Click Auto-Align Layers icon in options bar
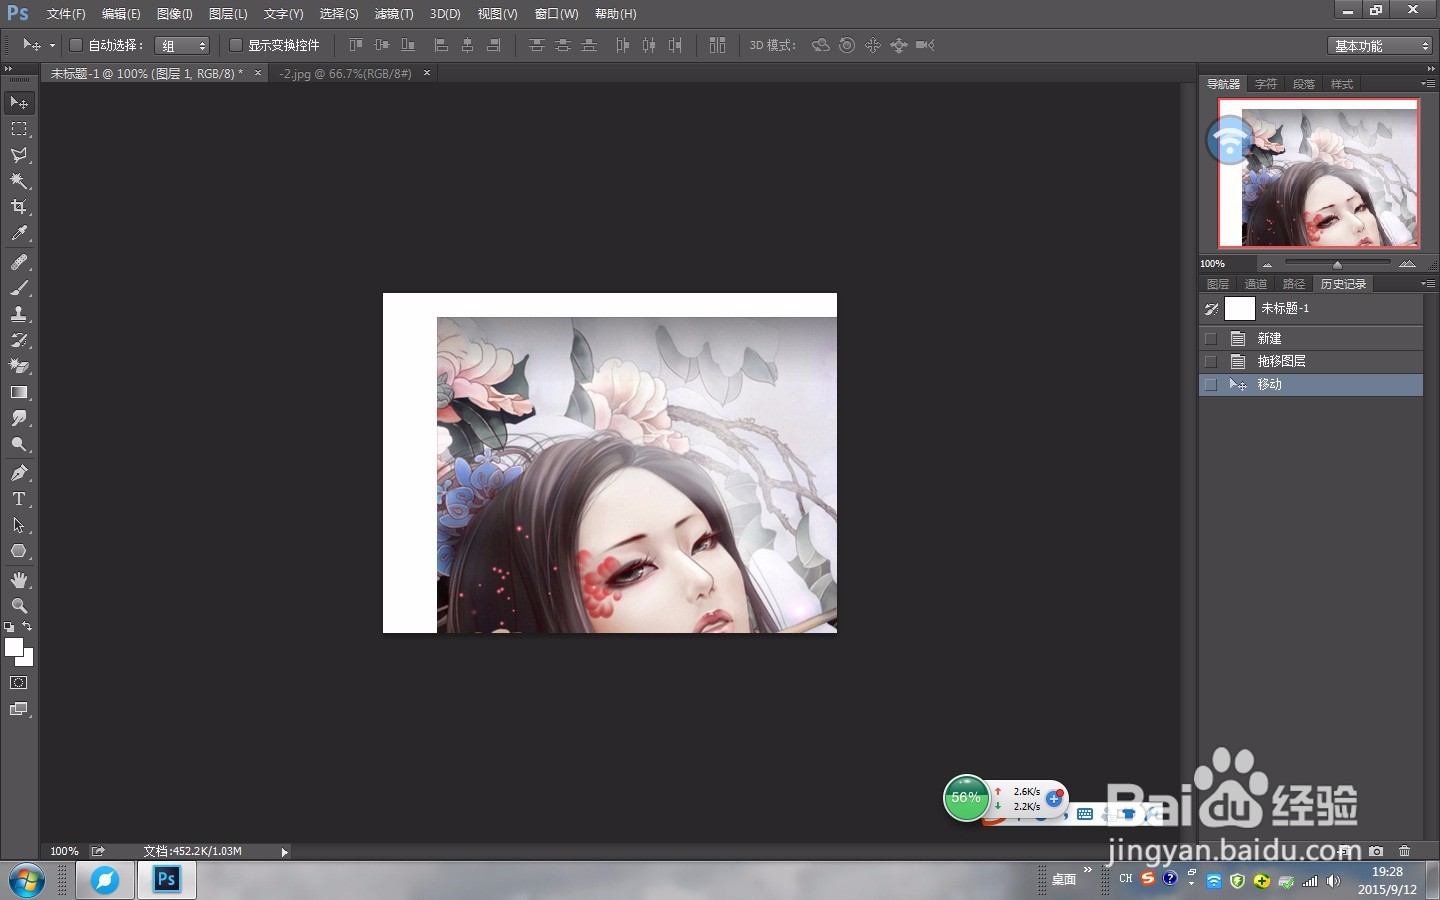 pos(717,45)
